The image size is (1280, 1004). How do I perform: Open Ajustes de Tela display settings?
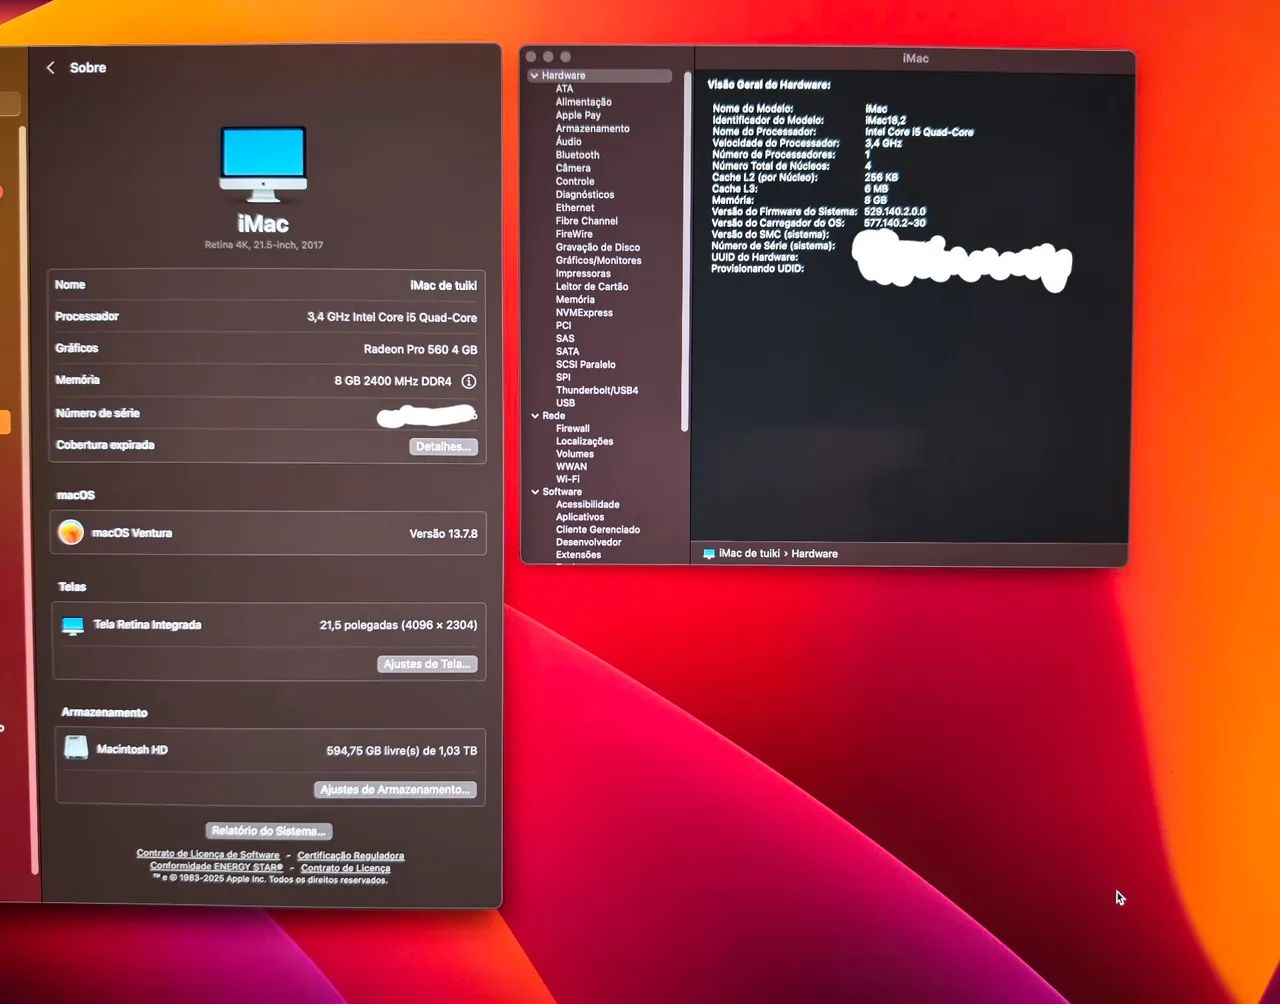click(x=427, y=664)
